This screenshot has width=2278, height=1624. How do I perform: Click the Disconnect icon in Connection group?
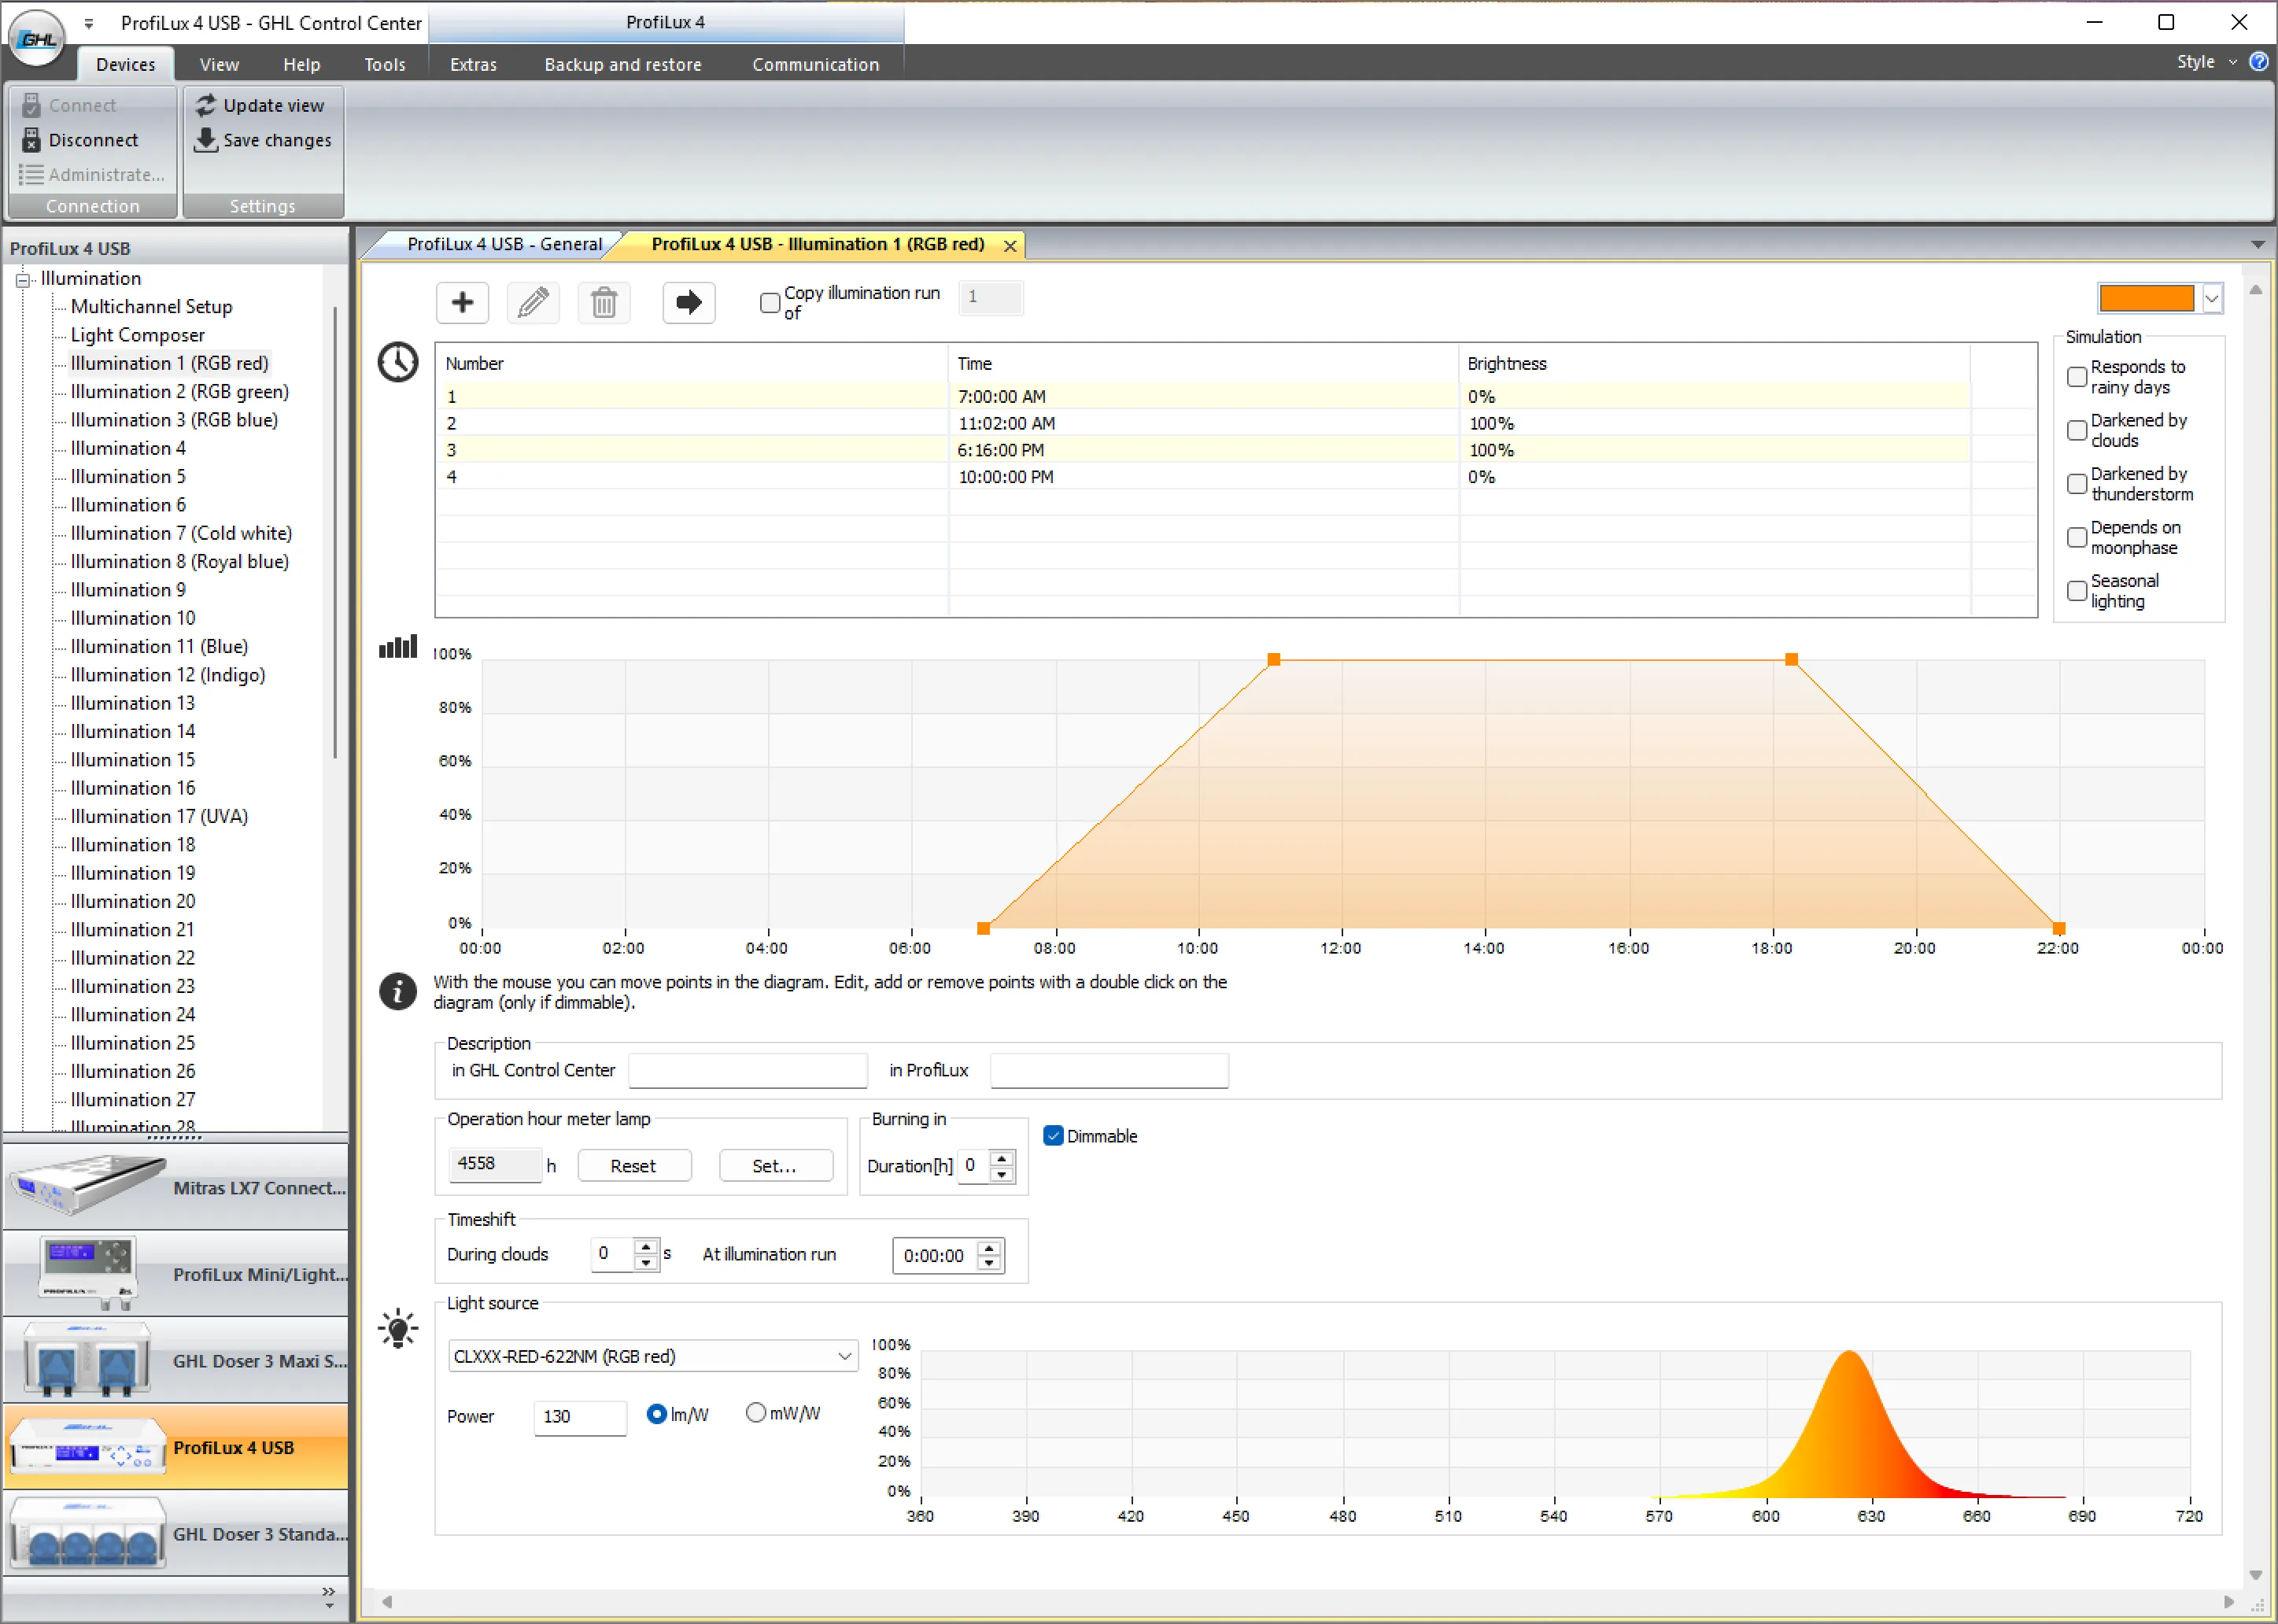click(x=32, y=140)
